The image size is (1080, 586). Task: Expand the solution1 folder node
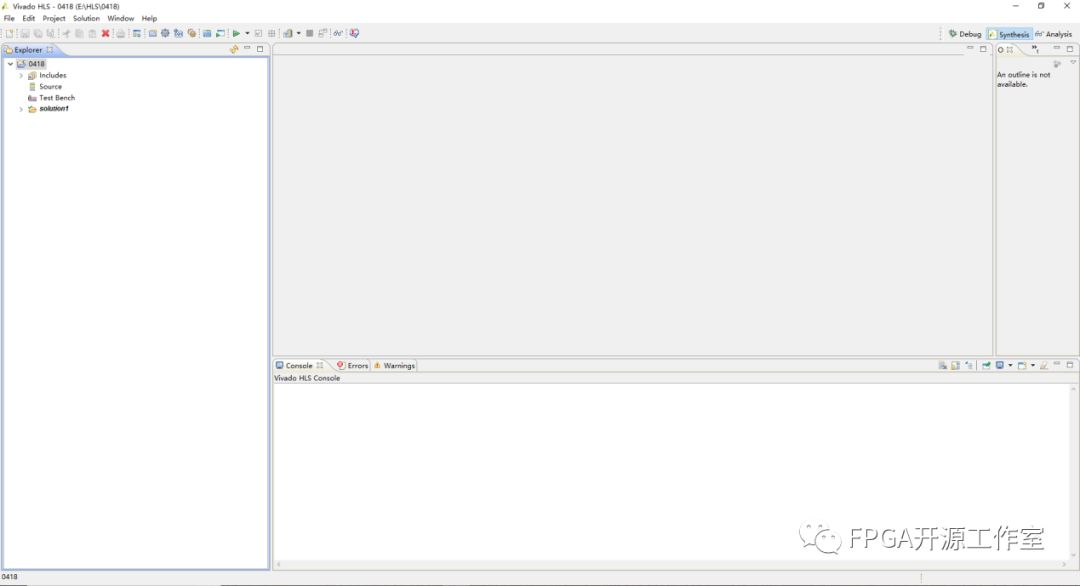(21, 109)
